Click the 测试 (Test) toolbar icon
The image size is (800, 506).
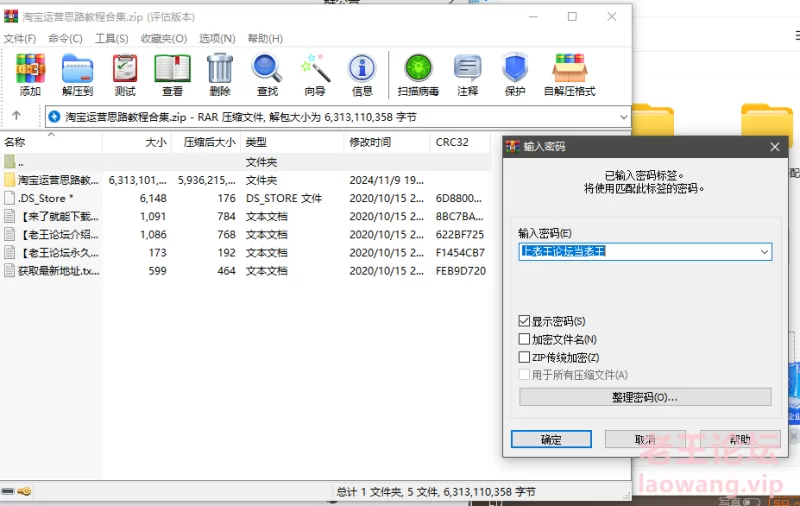[x=125, y=69]
